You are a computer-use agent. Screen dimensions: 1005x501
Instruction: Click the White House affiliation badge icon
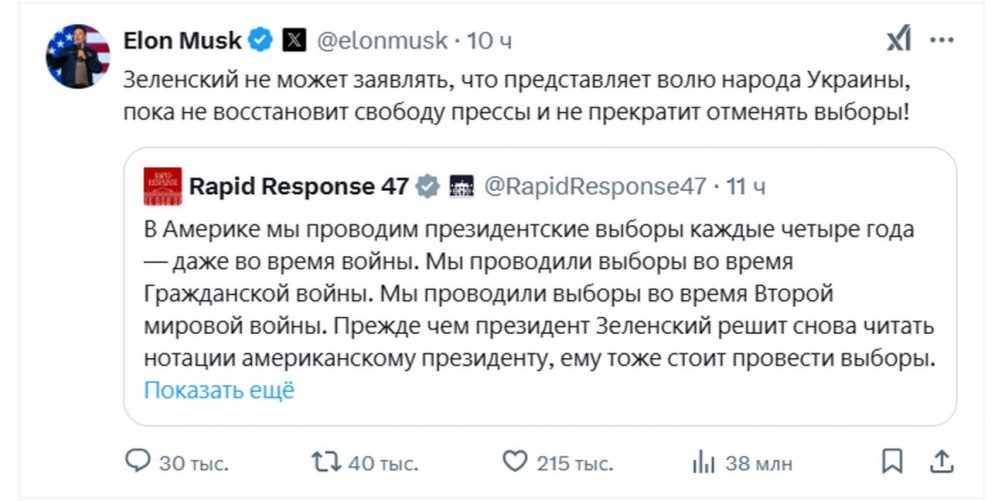click(461, 186)
